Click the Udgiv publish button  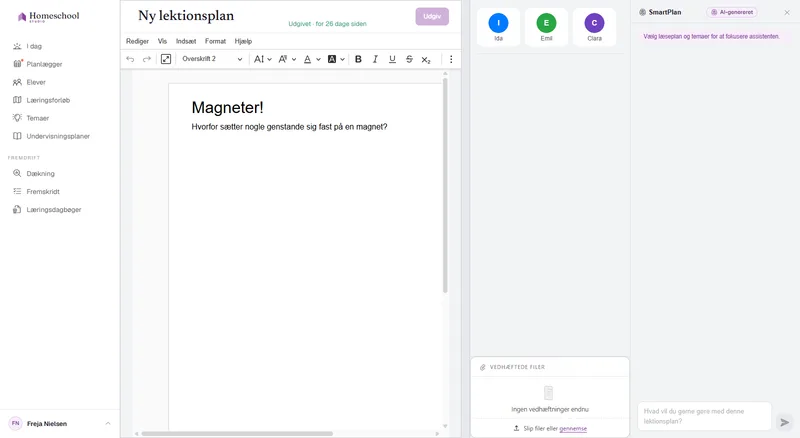432,16
